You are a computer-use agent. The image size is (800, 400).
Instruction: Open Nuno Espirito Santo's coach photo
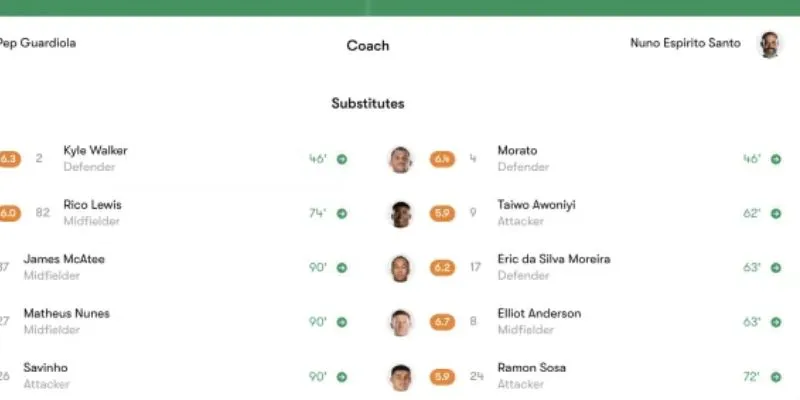(x=769, y=44)
